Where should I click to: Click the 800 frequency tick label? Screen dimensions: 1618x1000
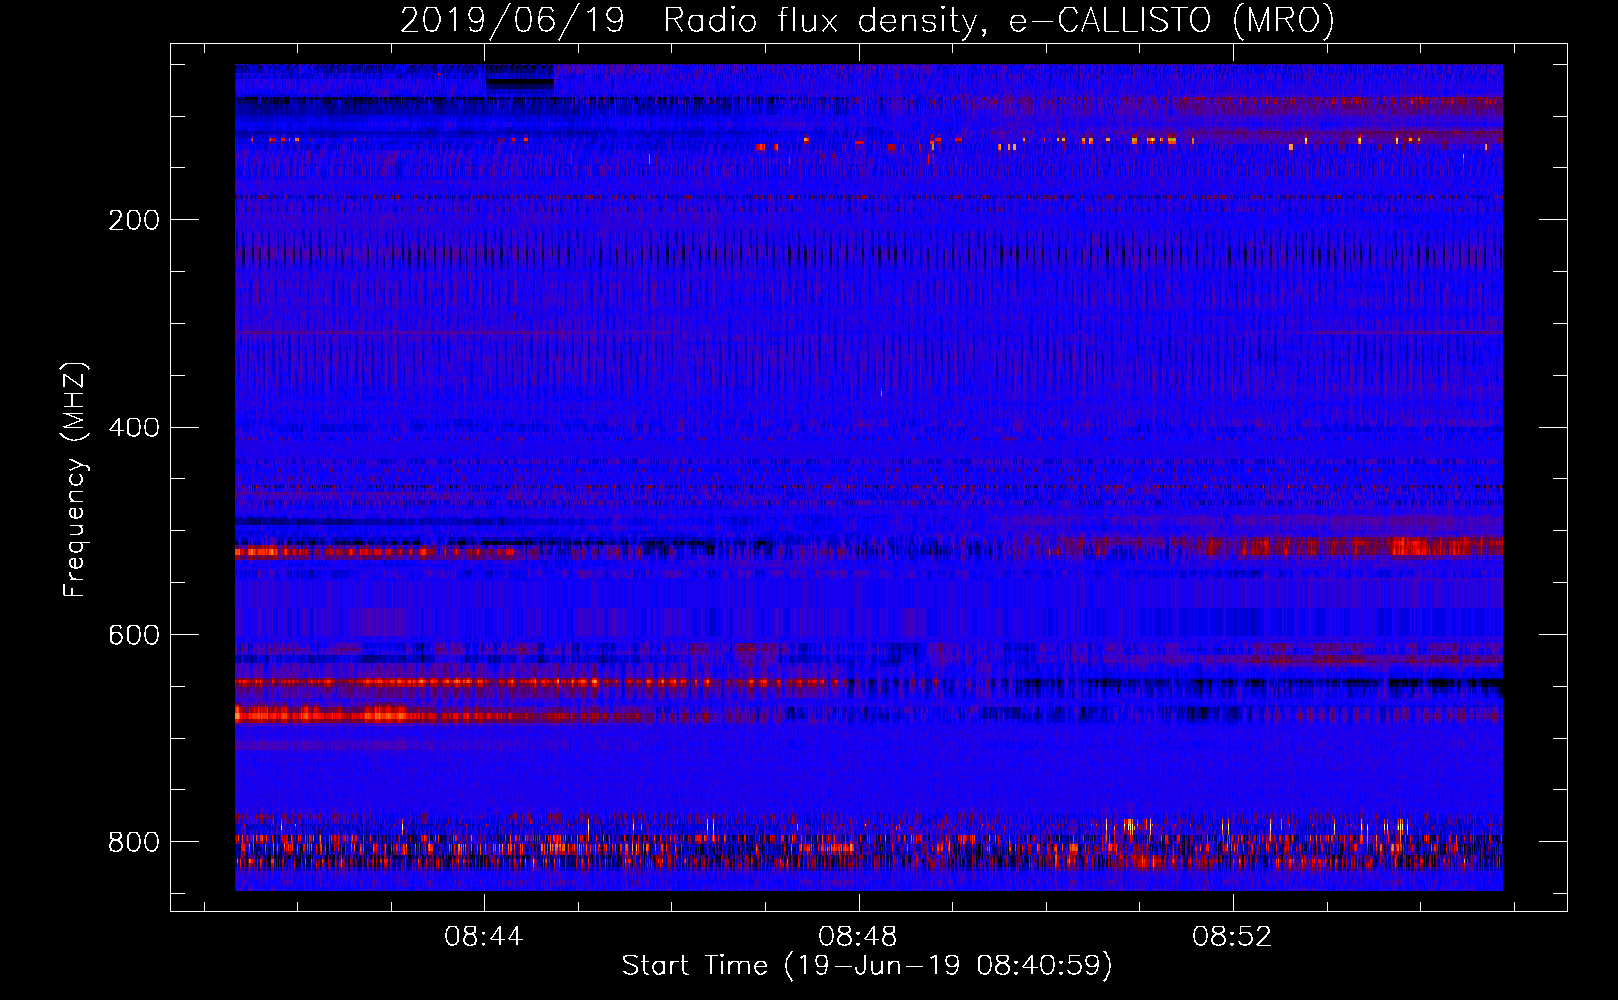(x=134, y=842)
